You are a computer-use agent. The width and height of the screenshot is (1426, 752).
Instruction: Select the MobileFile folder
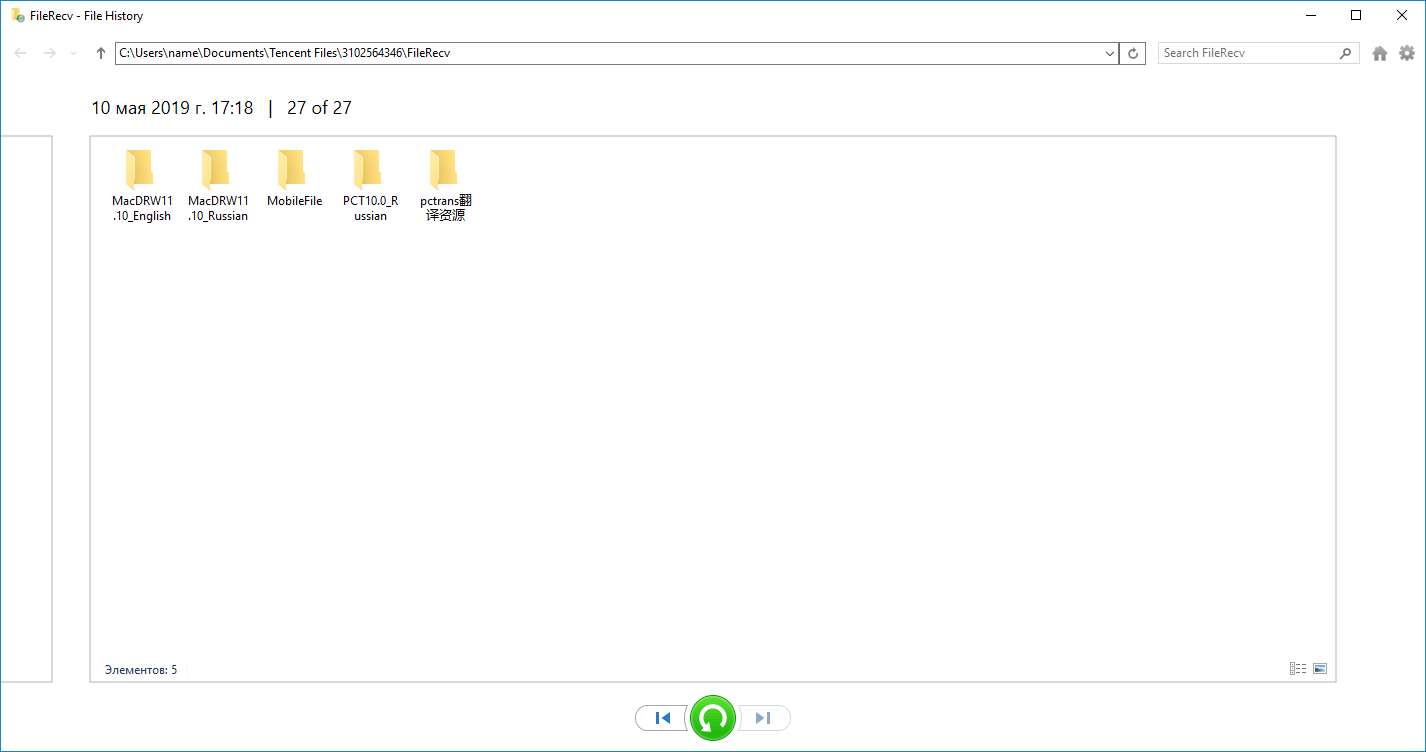[x=294, y=180]
